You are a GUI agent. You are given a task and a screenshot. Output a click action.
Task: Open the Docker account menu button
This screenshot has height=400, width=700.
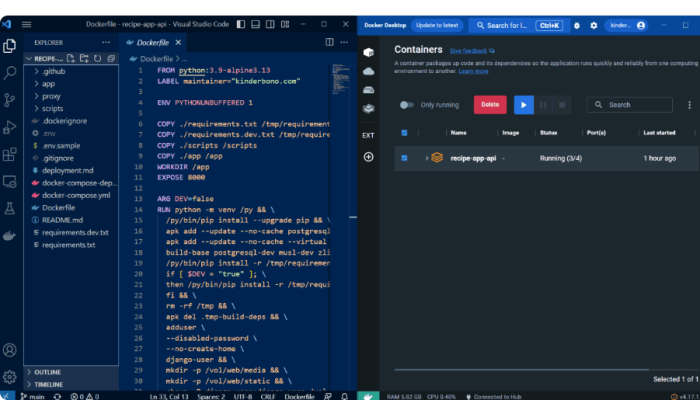[628, 25]
